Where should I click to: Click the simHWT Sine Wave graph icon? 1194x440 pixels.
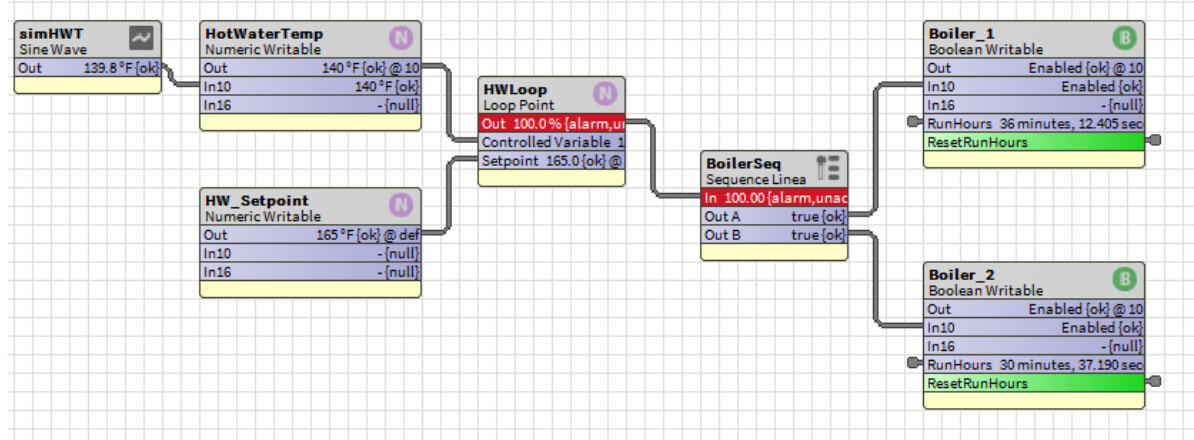click(x=141, y=38)
